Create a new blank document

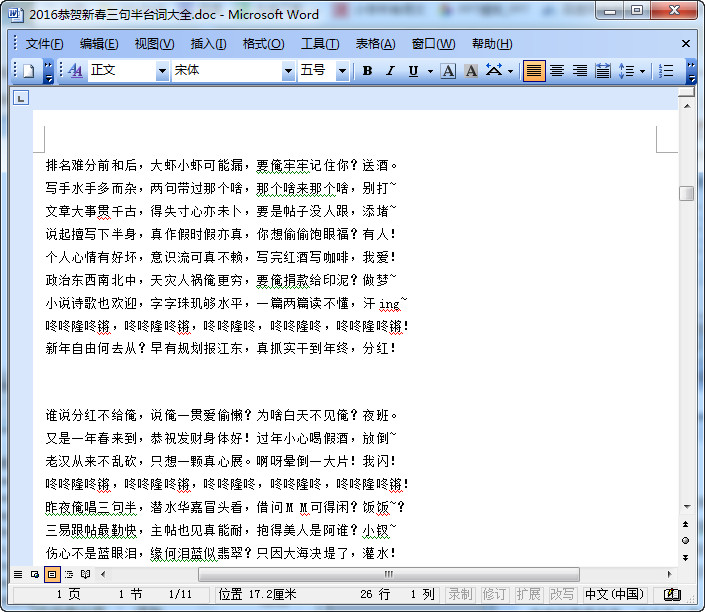click(x=29, y=71)
